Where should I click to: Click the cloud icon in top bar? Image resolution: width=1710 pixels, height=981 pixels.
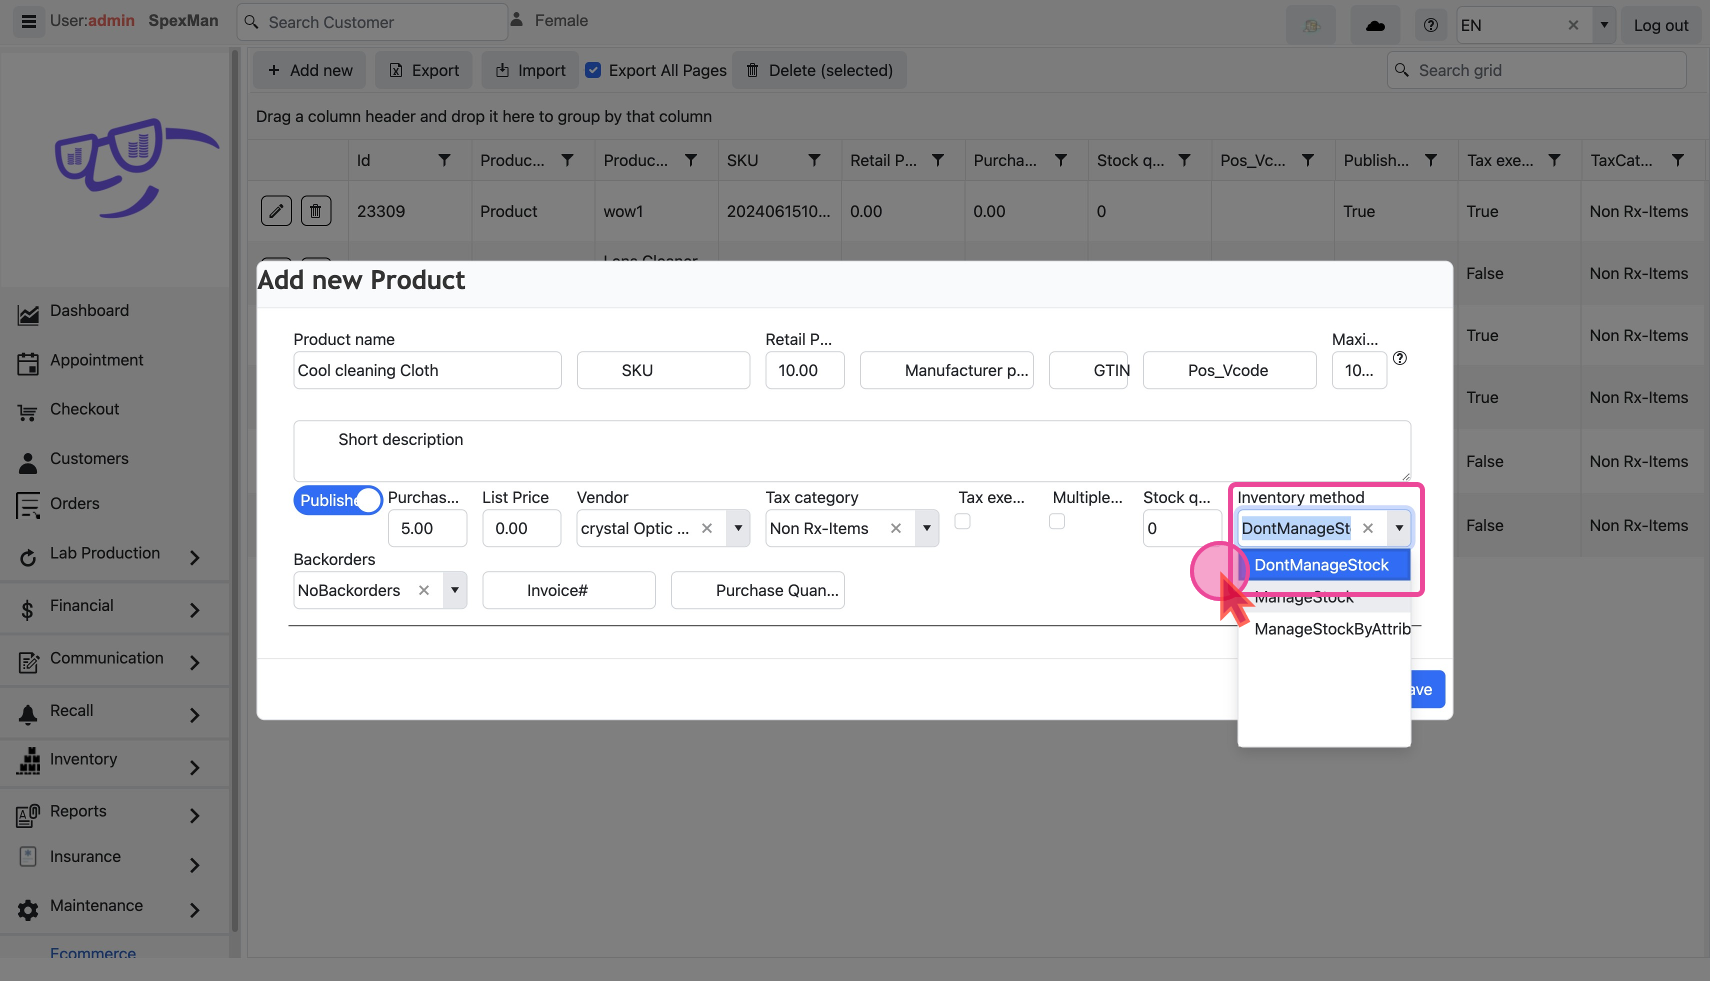[x=1375, y=25]
